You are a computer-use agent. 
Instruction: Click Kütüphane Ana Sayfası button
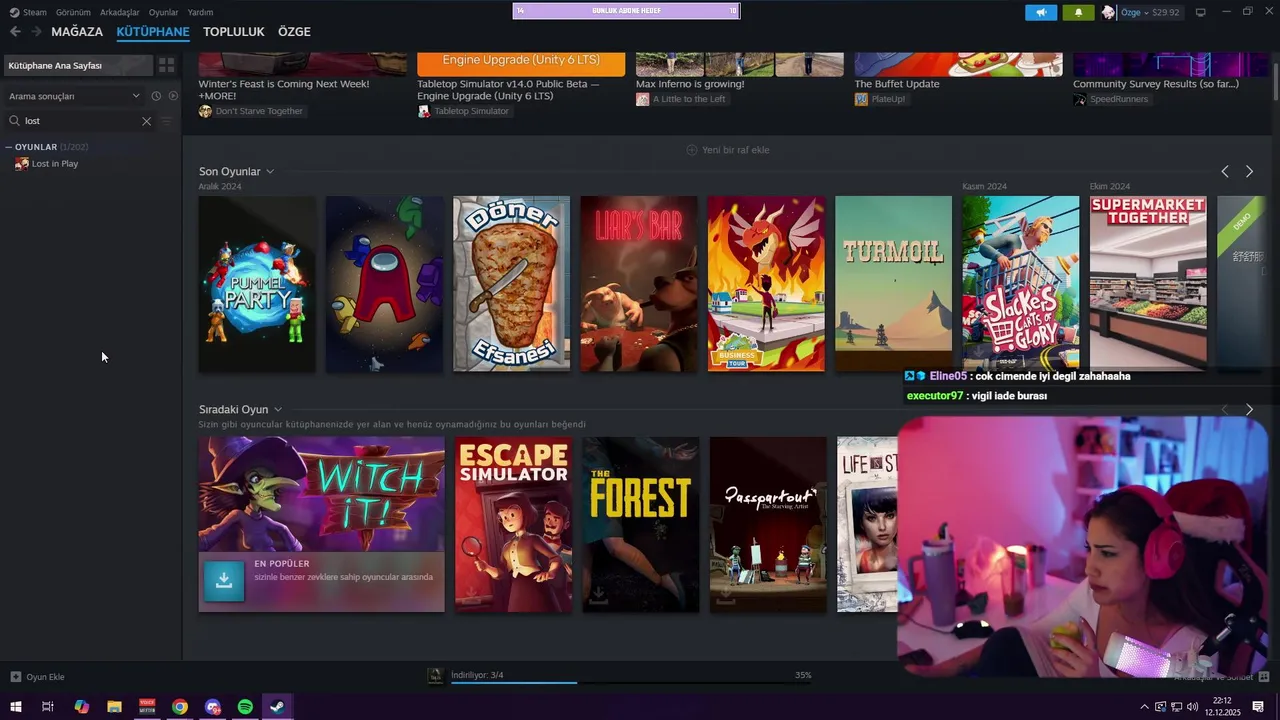(78, 65)
